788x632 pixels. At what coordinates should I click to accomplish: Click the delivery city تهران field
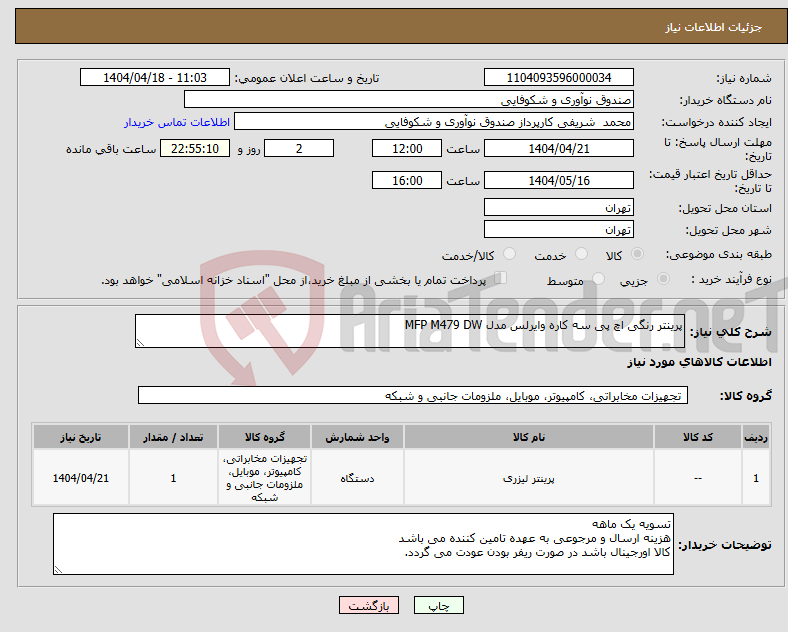pos(559,229)
